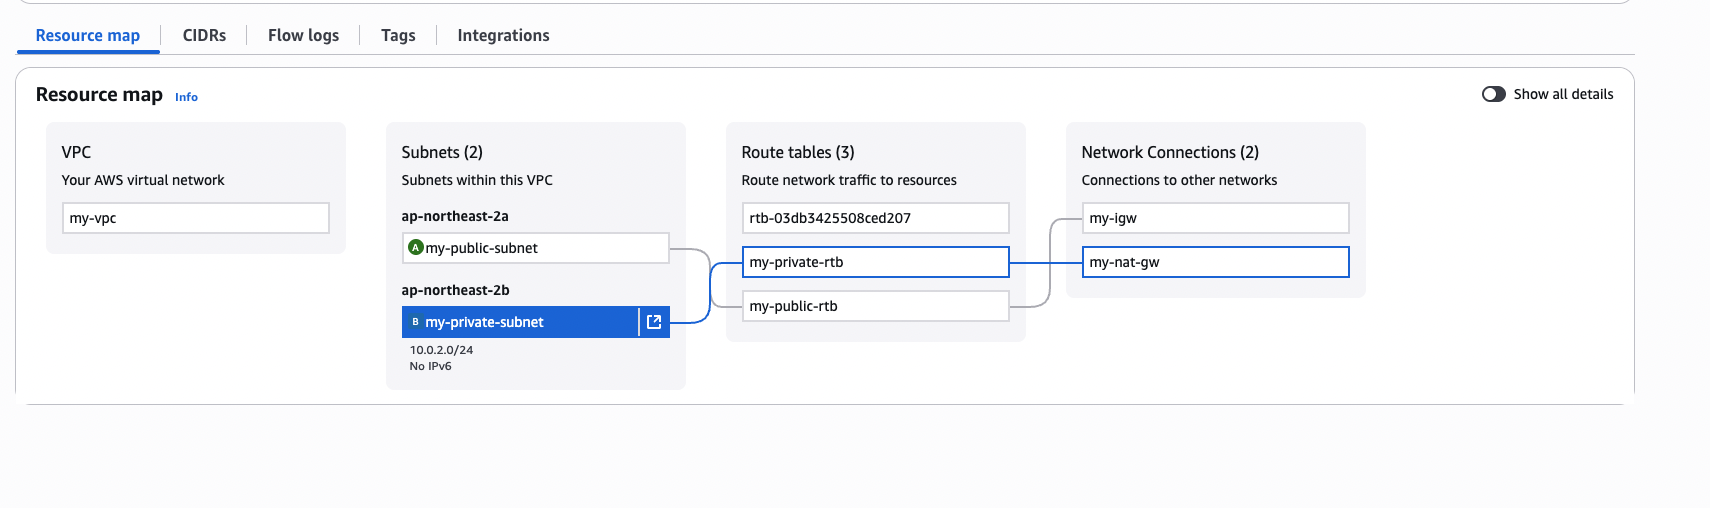Screen dimensions: 1710x508
Task: Pick the my-nat-gw network connection
Action: click(x=1215, y=262)
